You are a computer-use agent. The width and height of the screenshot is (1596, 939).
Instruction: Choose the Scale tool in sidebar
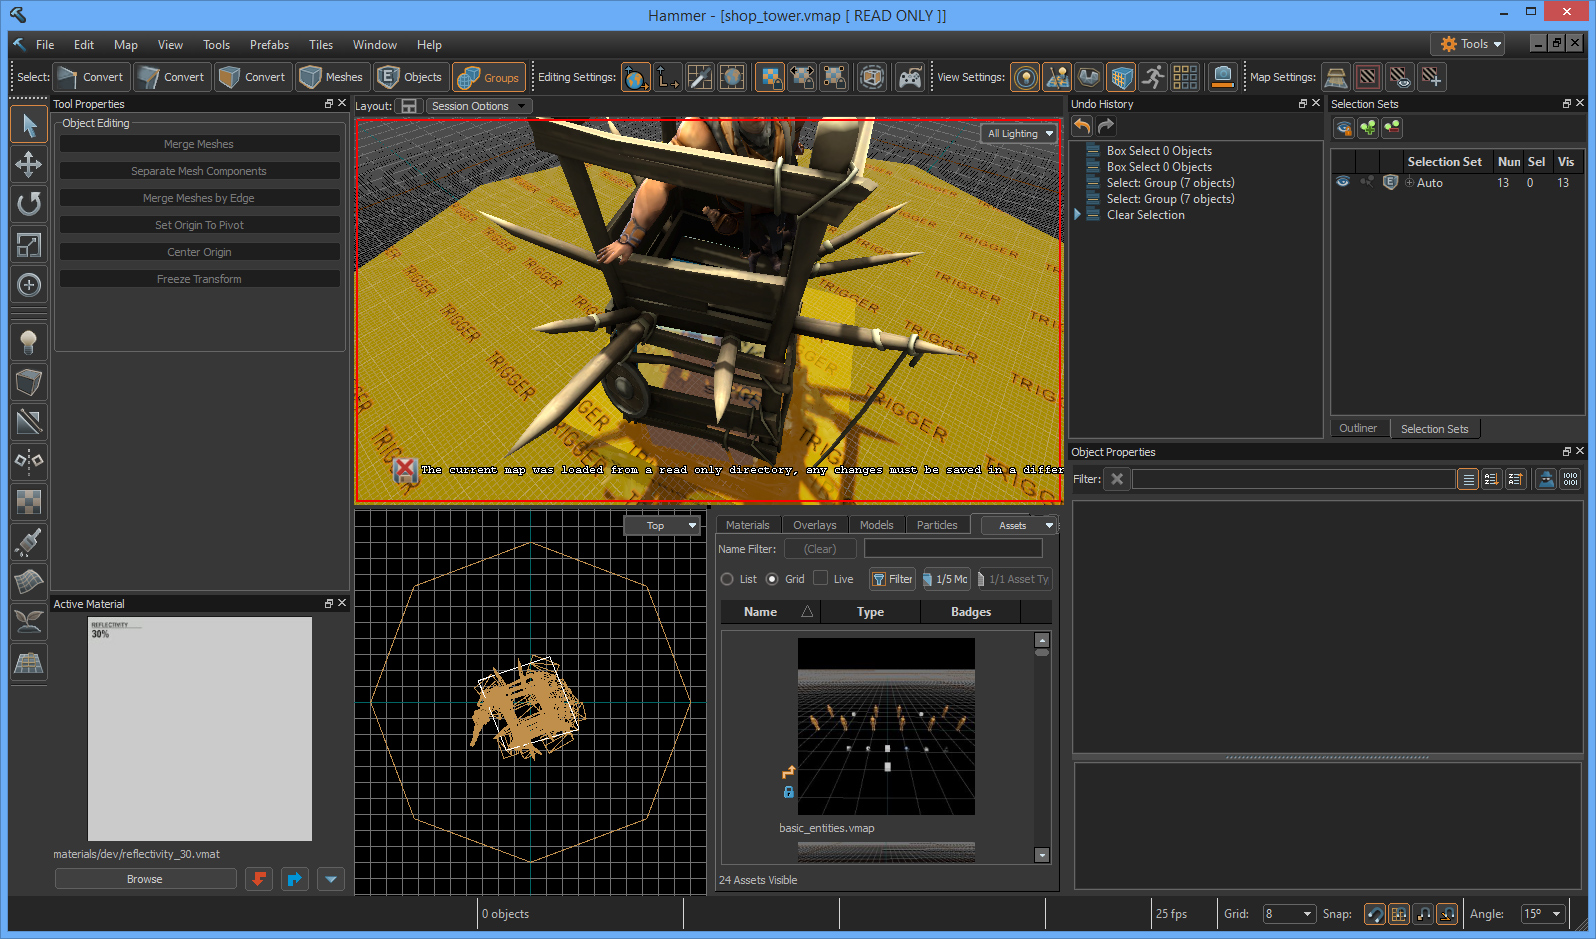pyautogui.click(x=29, y=245)
